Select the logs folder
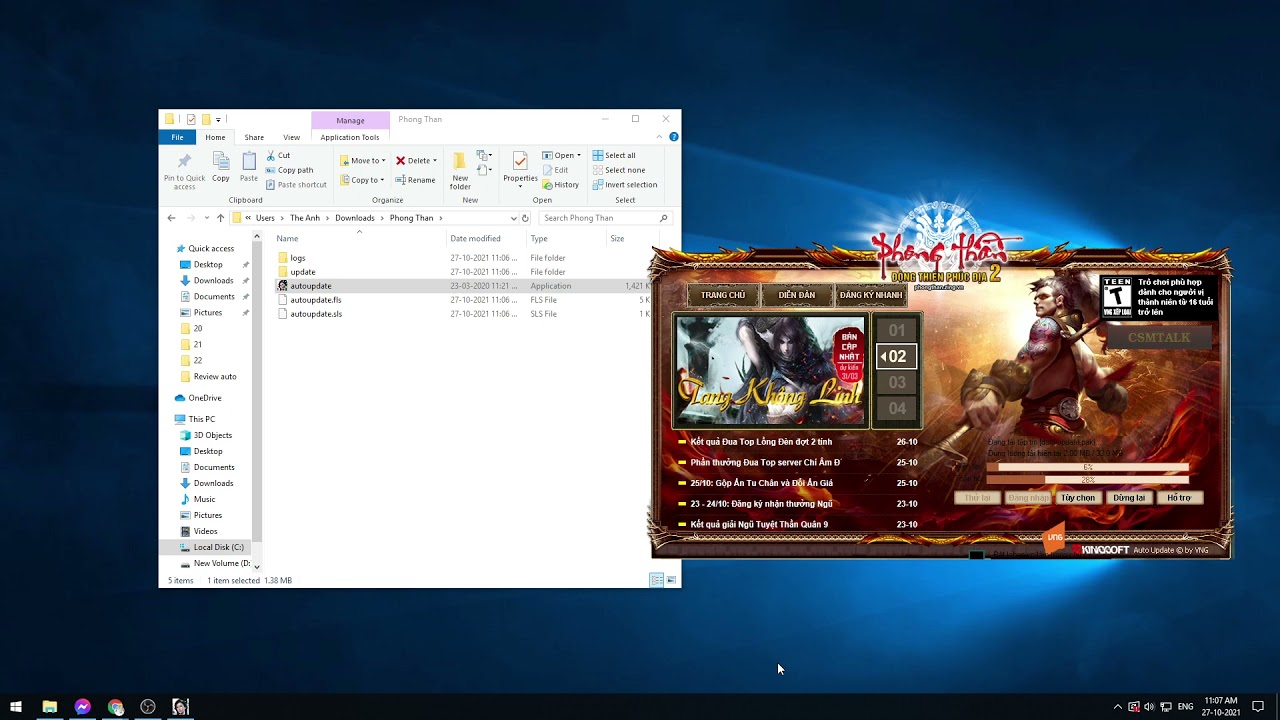This screenshot has width=1280, height=720. (x=298, y=258)
